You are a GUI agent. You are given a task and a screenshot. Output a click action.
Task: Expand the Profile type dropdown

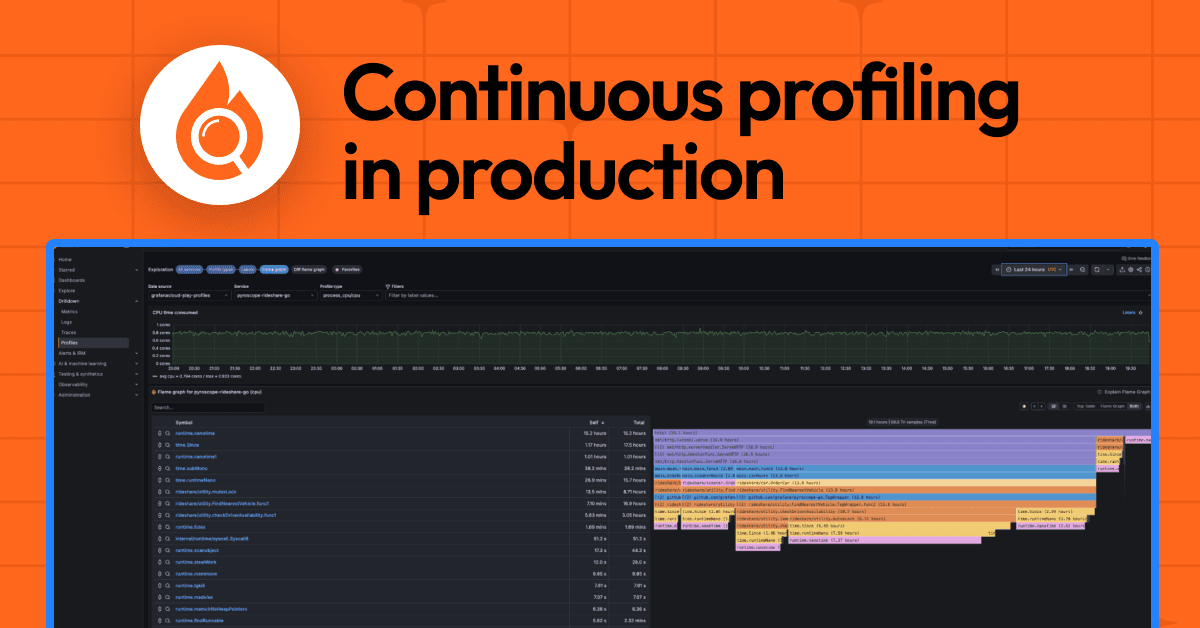tap(350, 296)
